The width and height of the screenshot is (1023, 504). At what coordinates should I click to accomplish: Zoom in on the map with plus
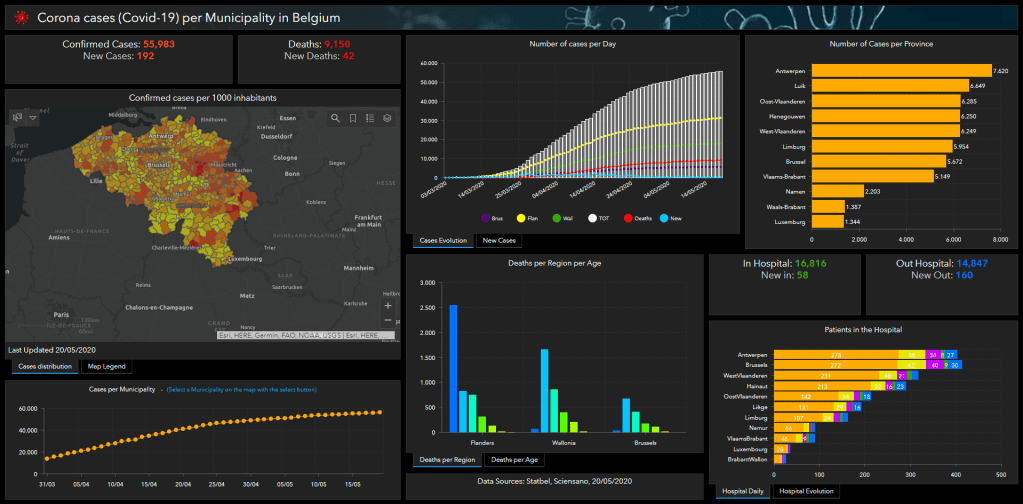coord(388,305)
